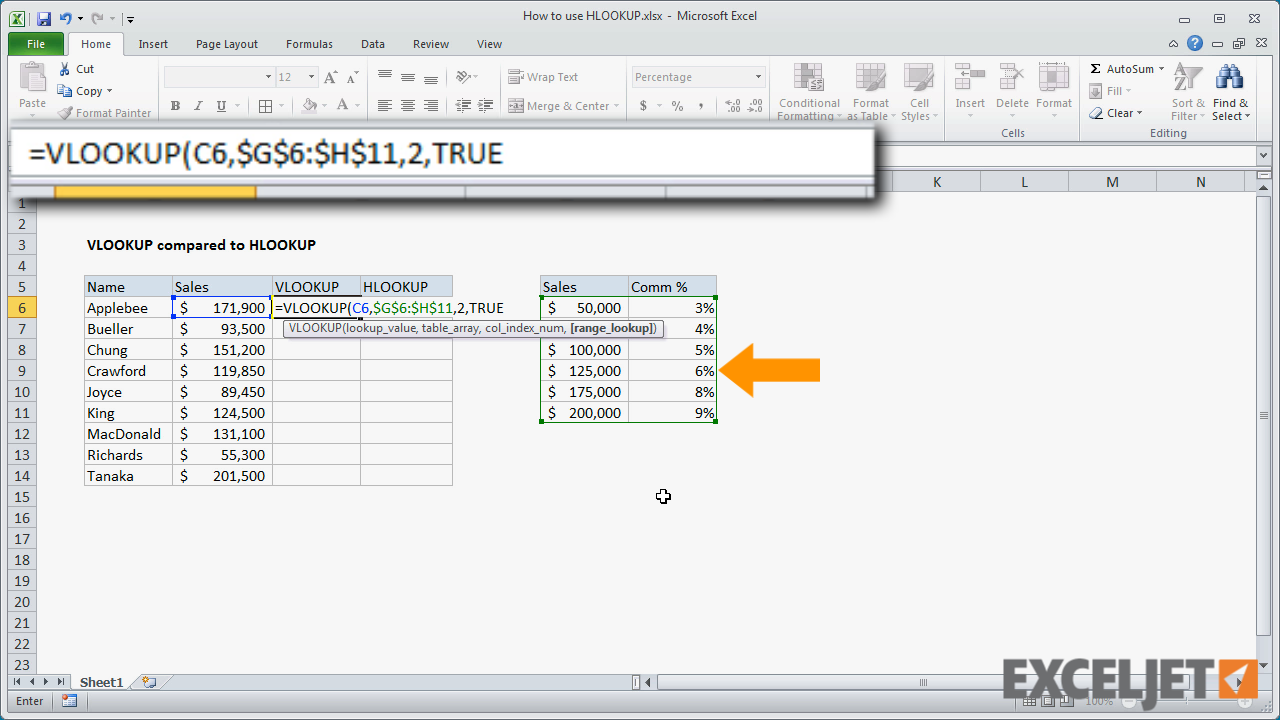
Task: Open the Merge & Center dropdown arrow
Action: [616, 106]
